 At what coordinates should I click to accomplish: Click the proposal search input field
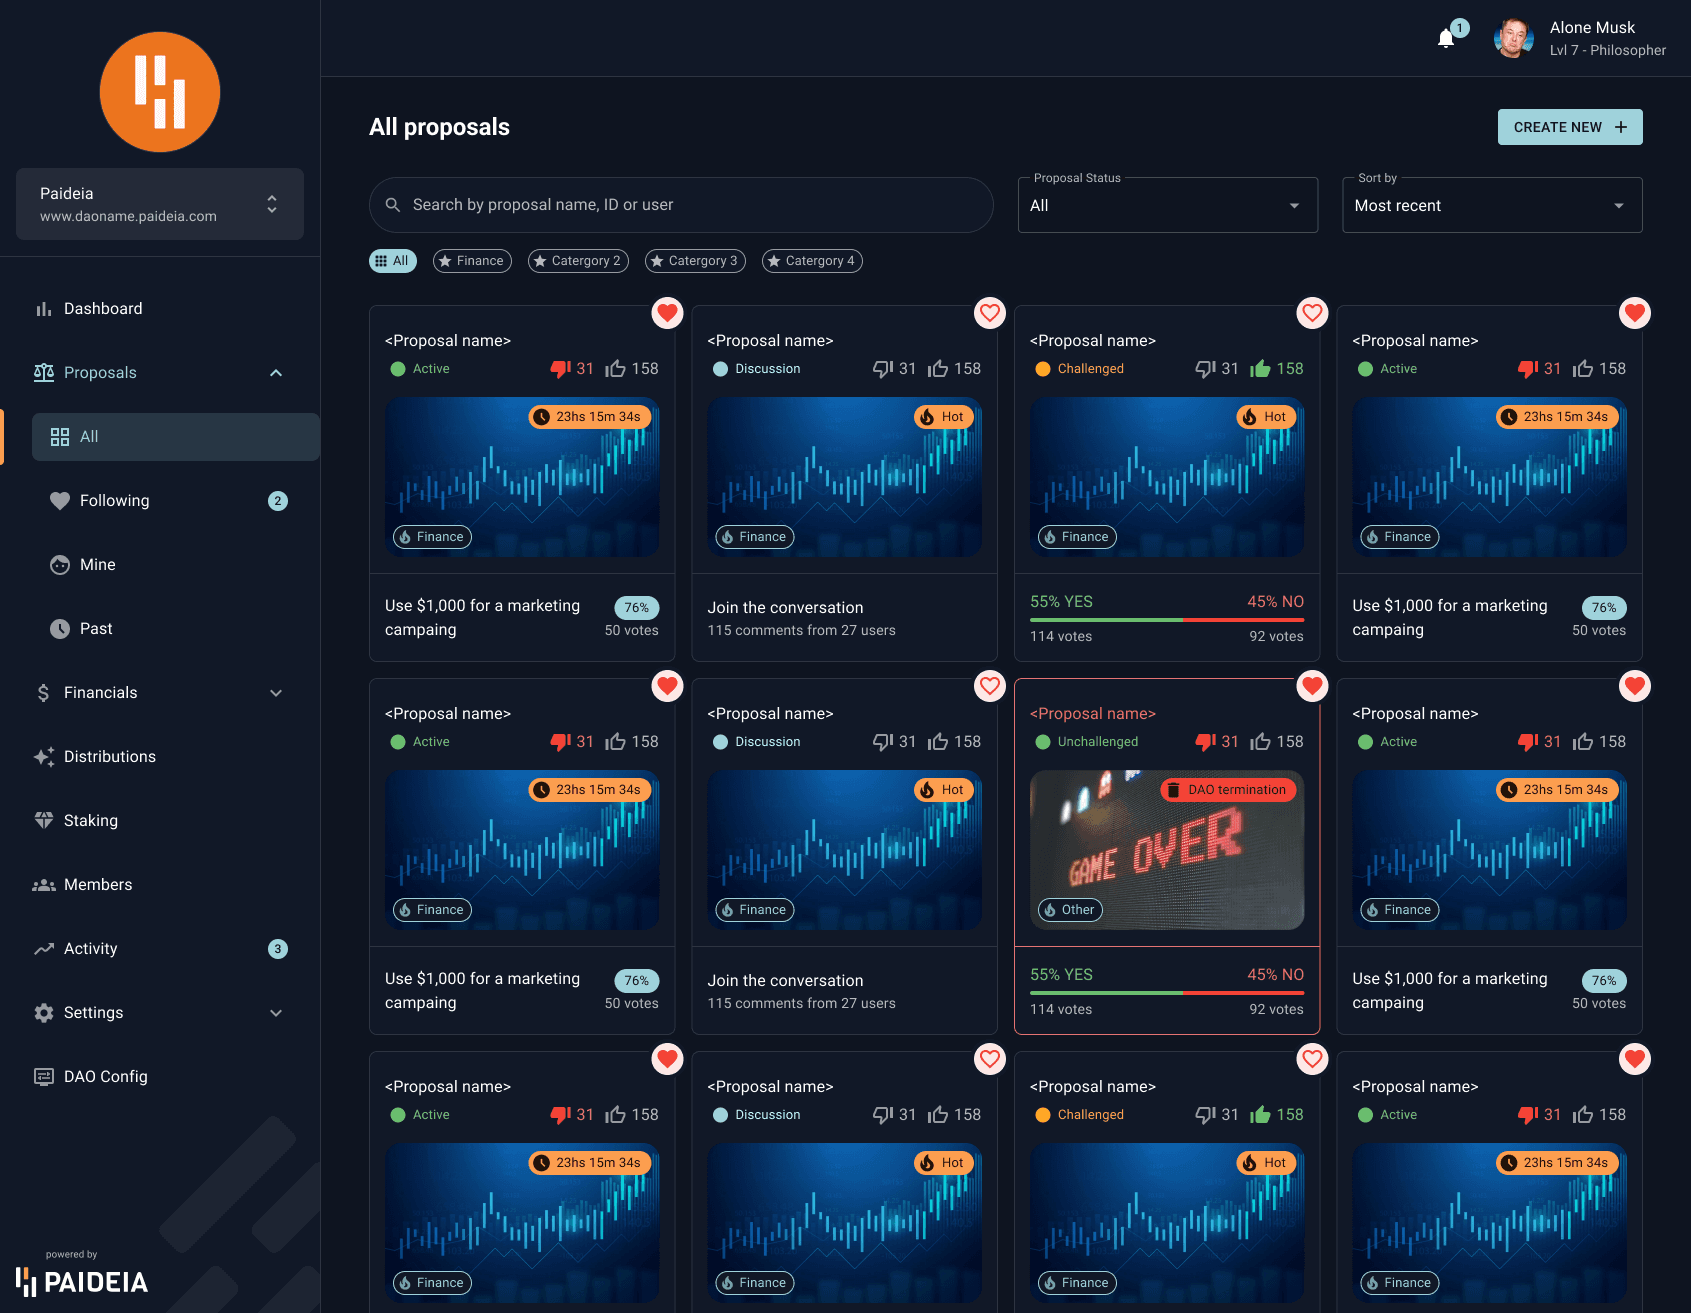click(x=681, y=204)
